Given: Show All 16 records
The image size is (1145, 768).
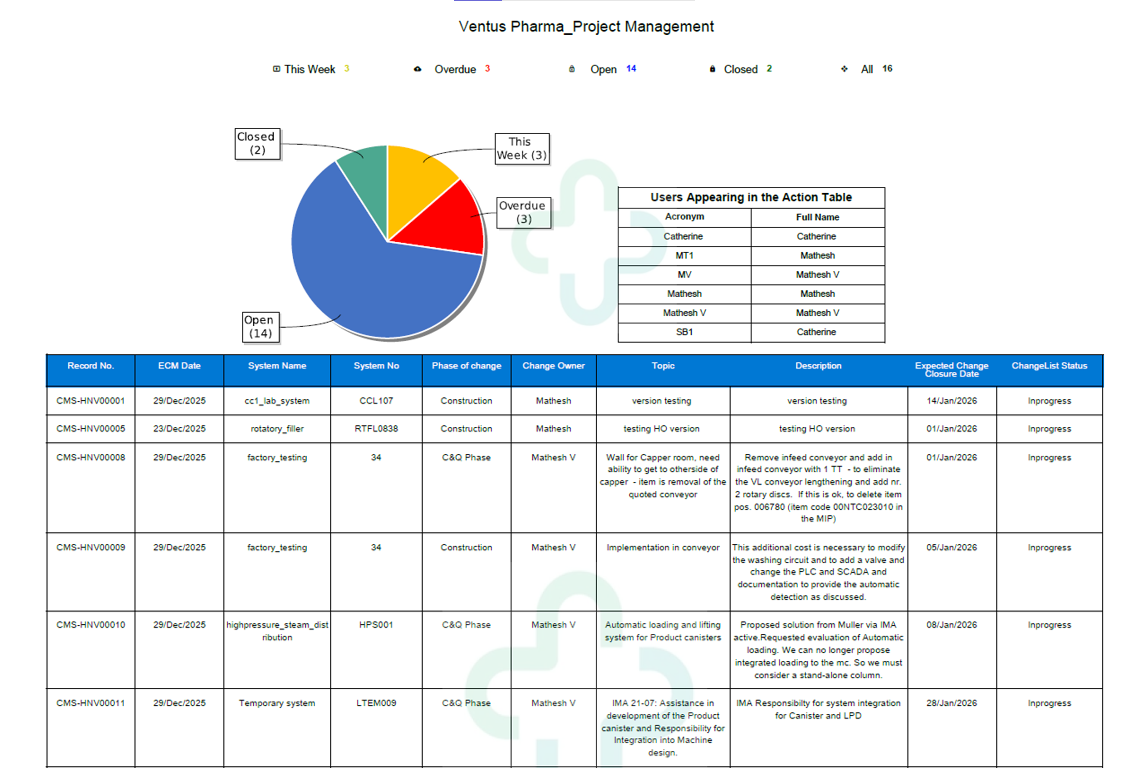Looking at the screenshot, I should pos(867,70).
